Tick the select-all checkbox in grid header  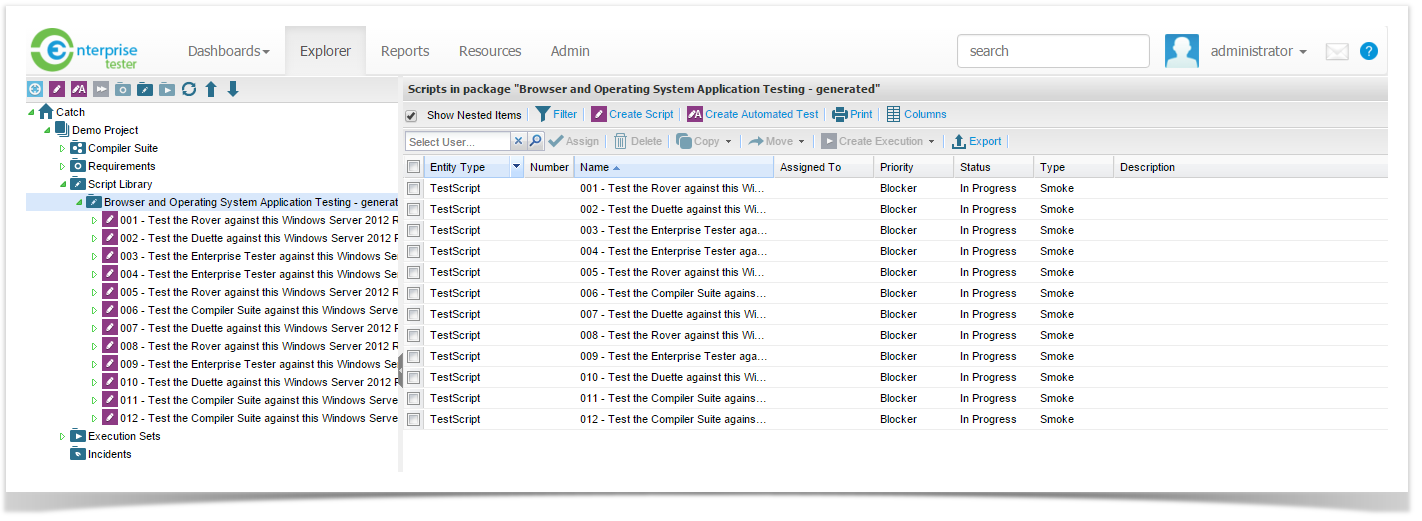(414, 167)
